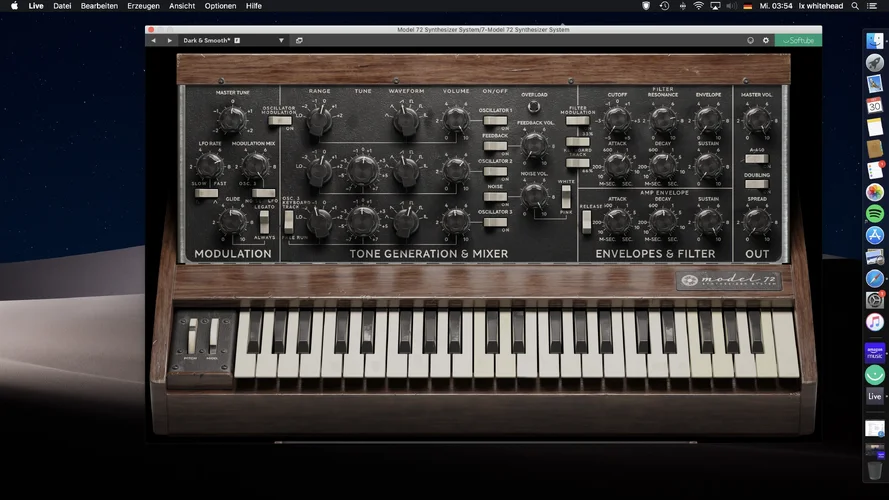Toggle Oscillator 1 on/off switch
The width and height of the screenshot is (889, 500).
[x=495, y=120]
